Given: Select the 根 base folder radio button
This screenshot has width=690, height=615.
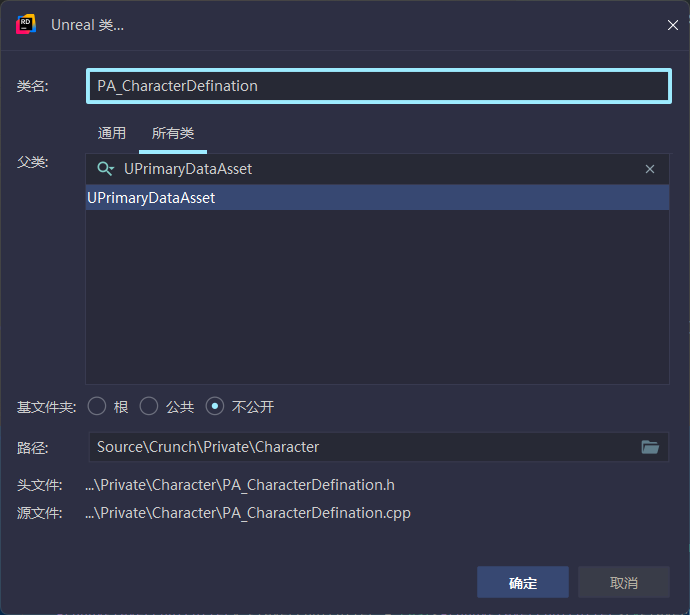Looking at the screenshot, I should (x=97, y=406).
